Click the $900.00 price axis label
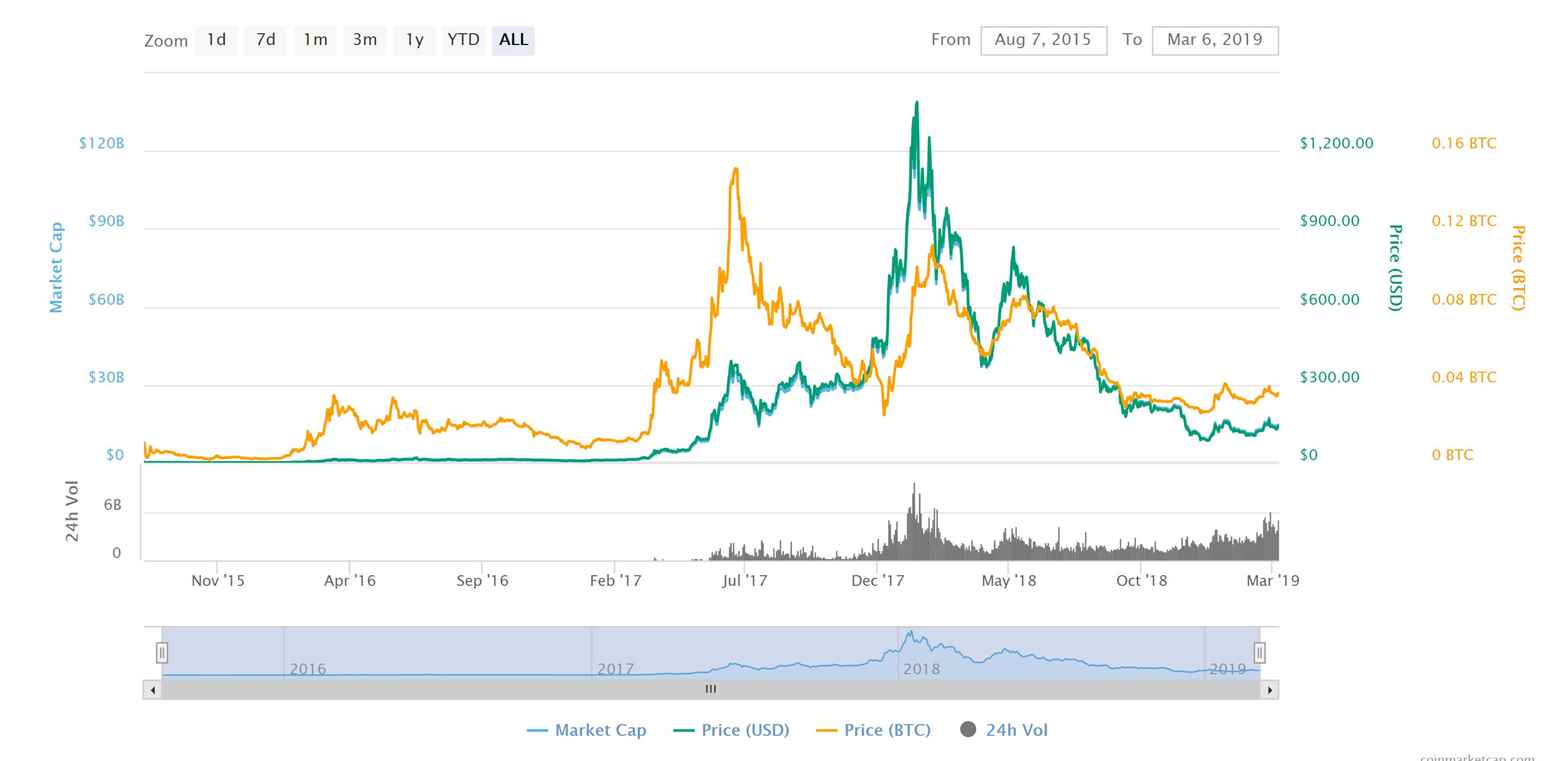The height and width of the screenshot is (761, 1561). (x=1330, y=221)
